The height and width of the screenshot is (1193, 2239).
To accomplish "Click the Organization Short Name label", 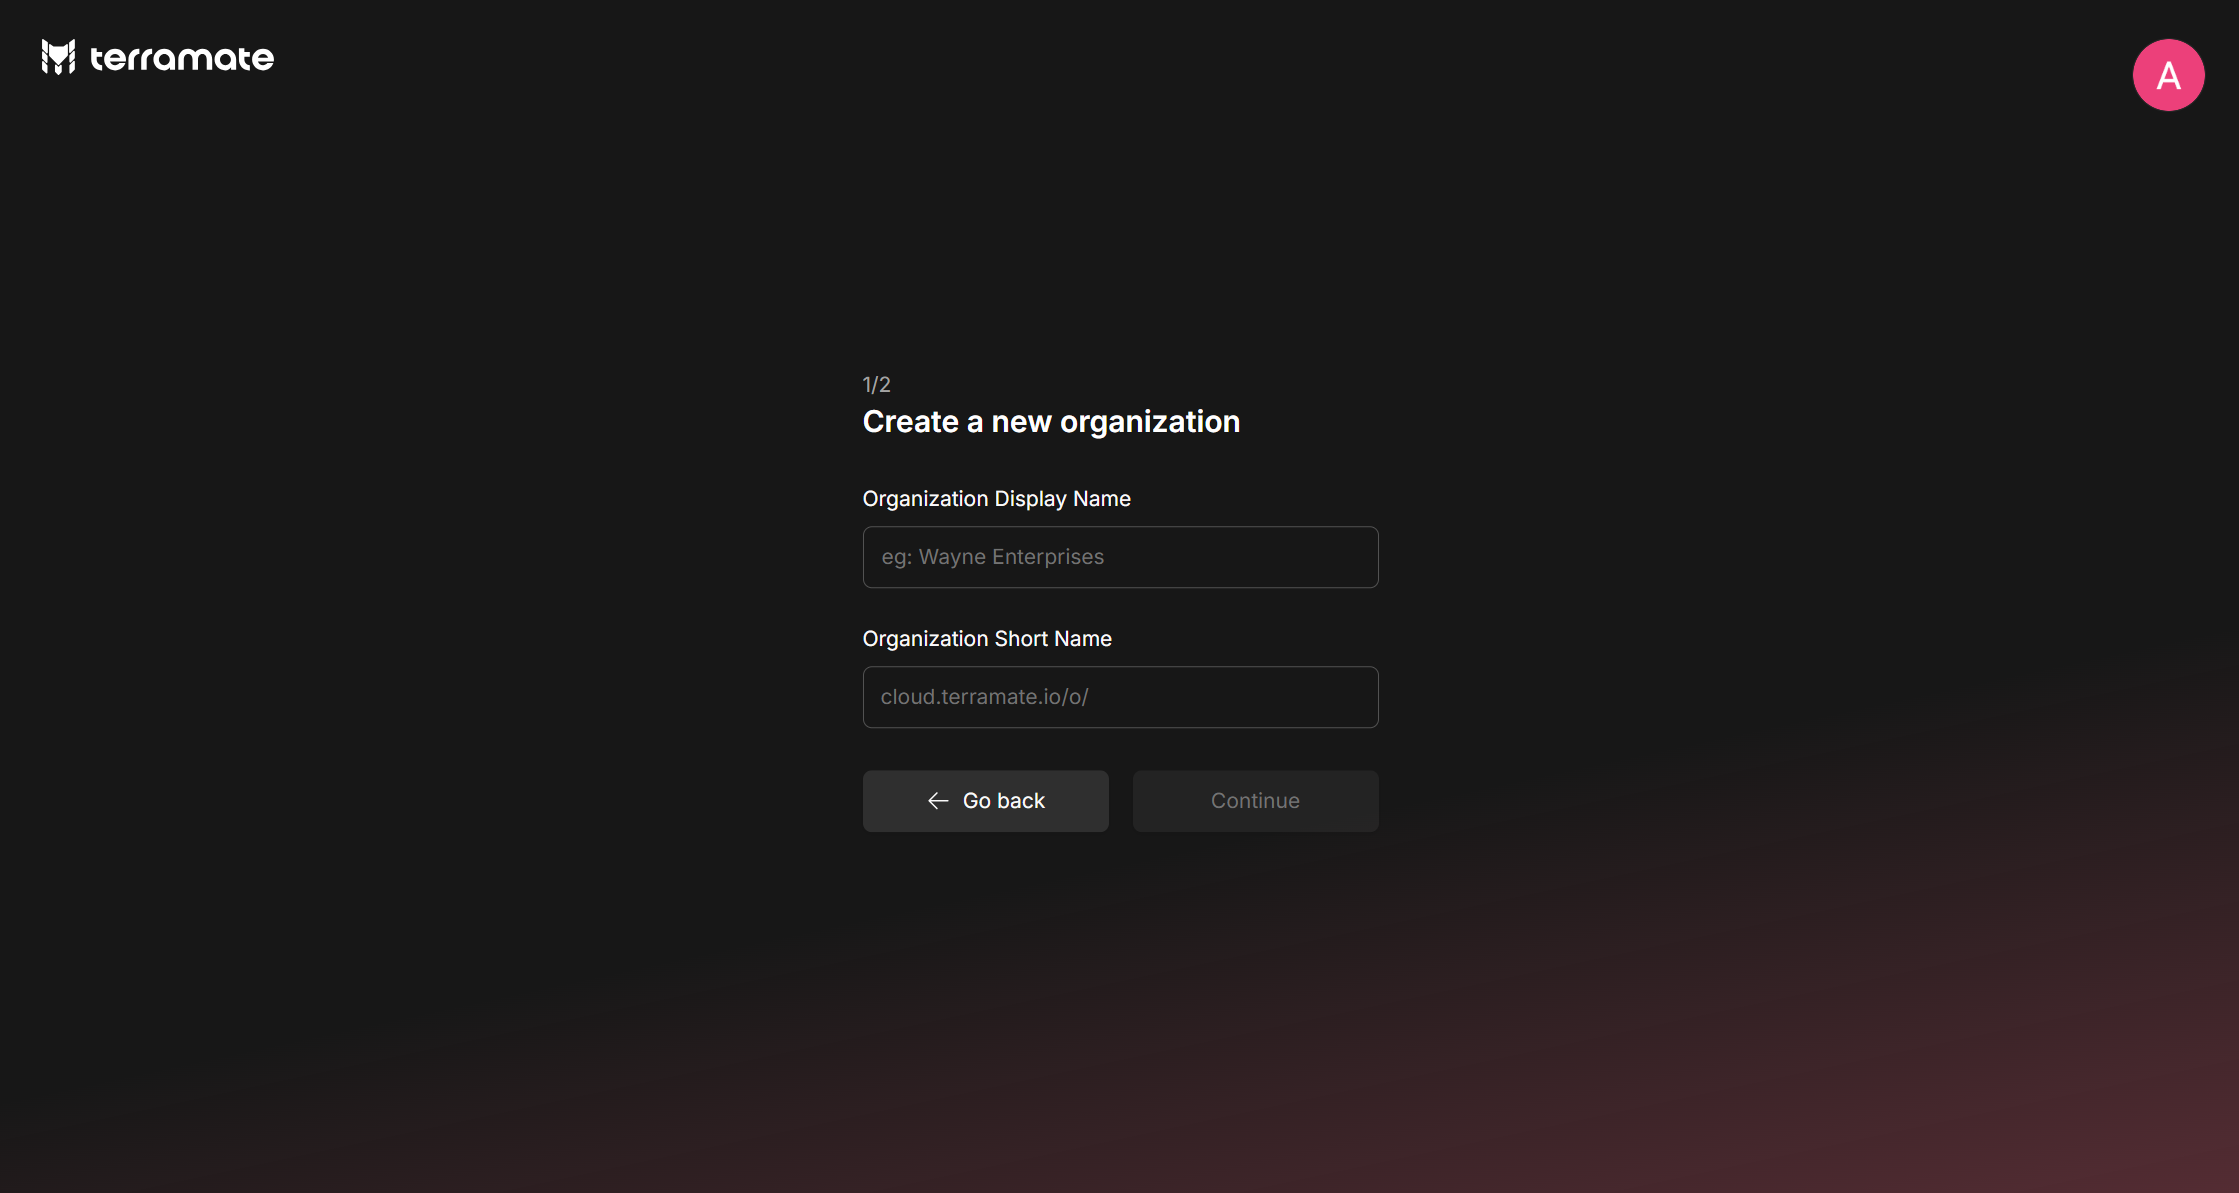I will pos(987,639).
